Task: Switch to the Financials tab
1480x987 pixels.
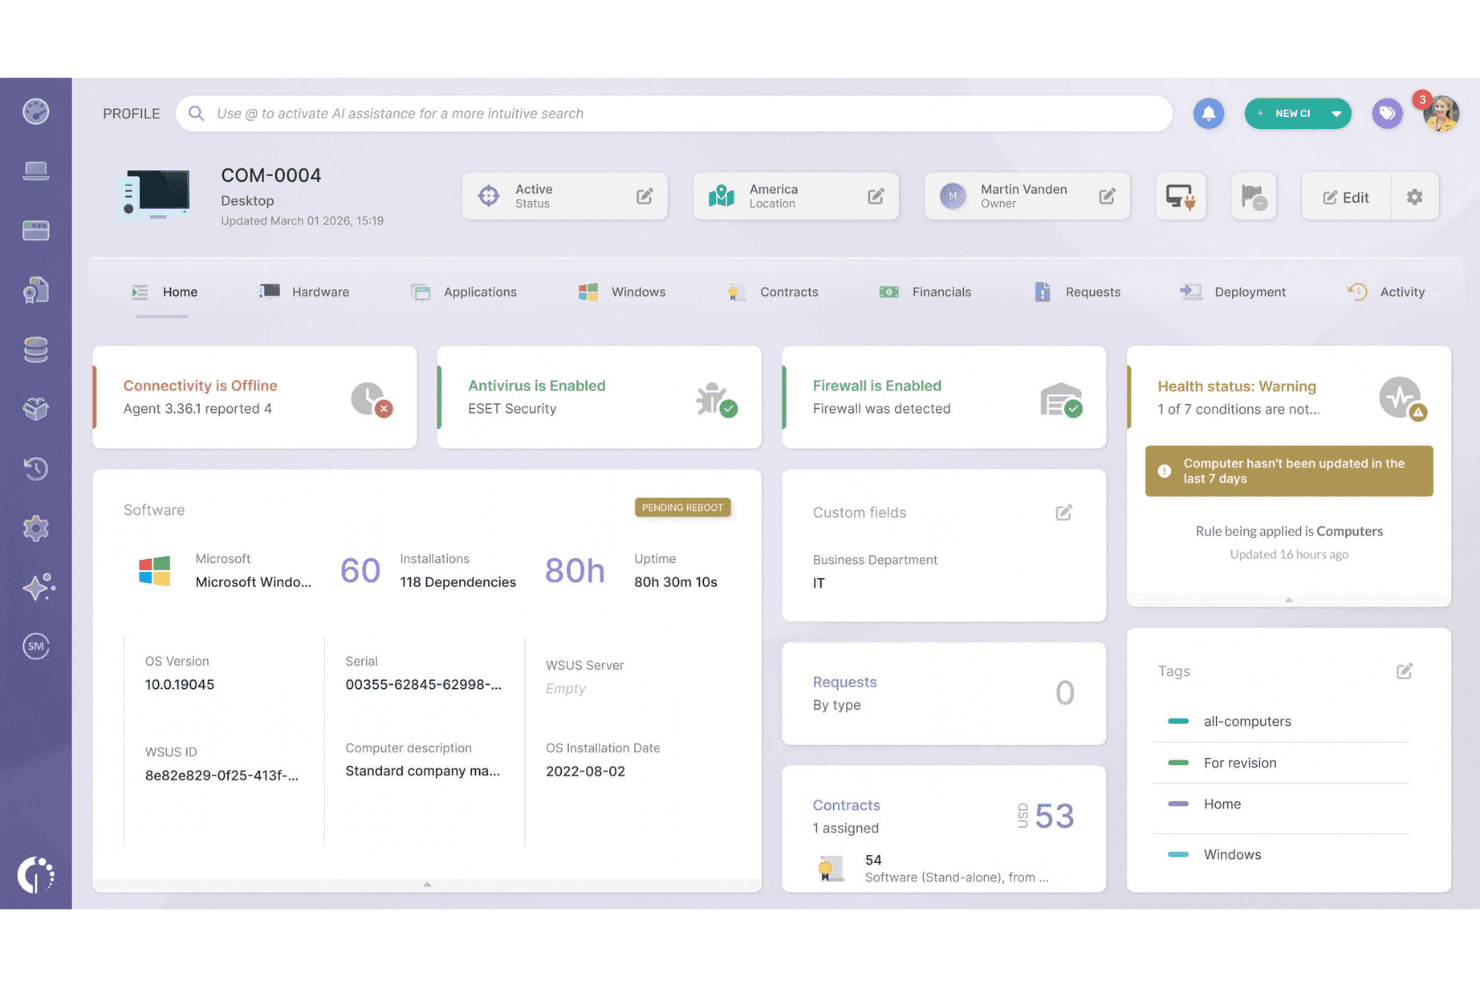Action: (x=925, y=292)
